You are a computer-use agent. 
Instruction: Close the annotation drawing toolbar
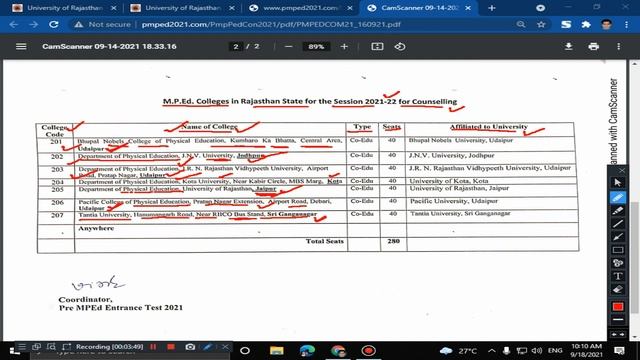point(622,170)
